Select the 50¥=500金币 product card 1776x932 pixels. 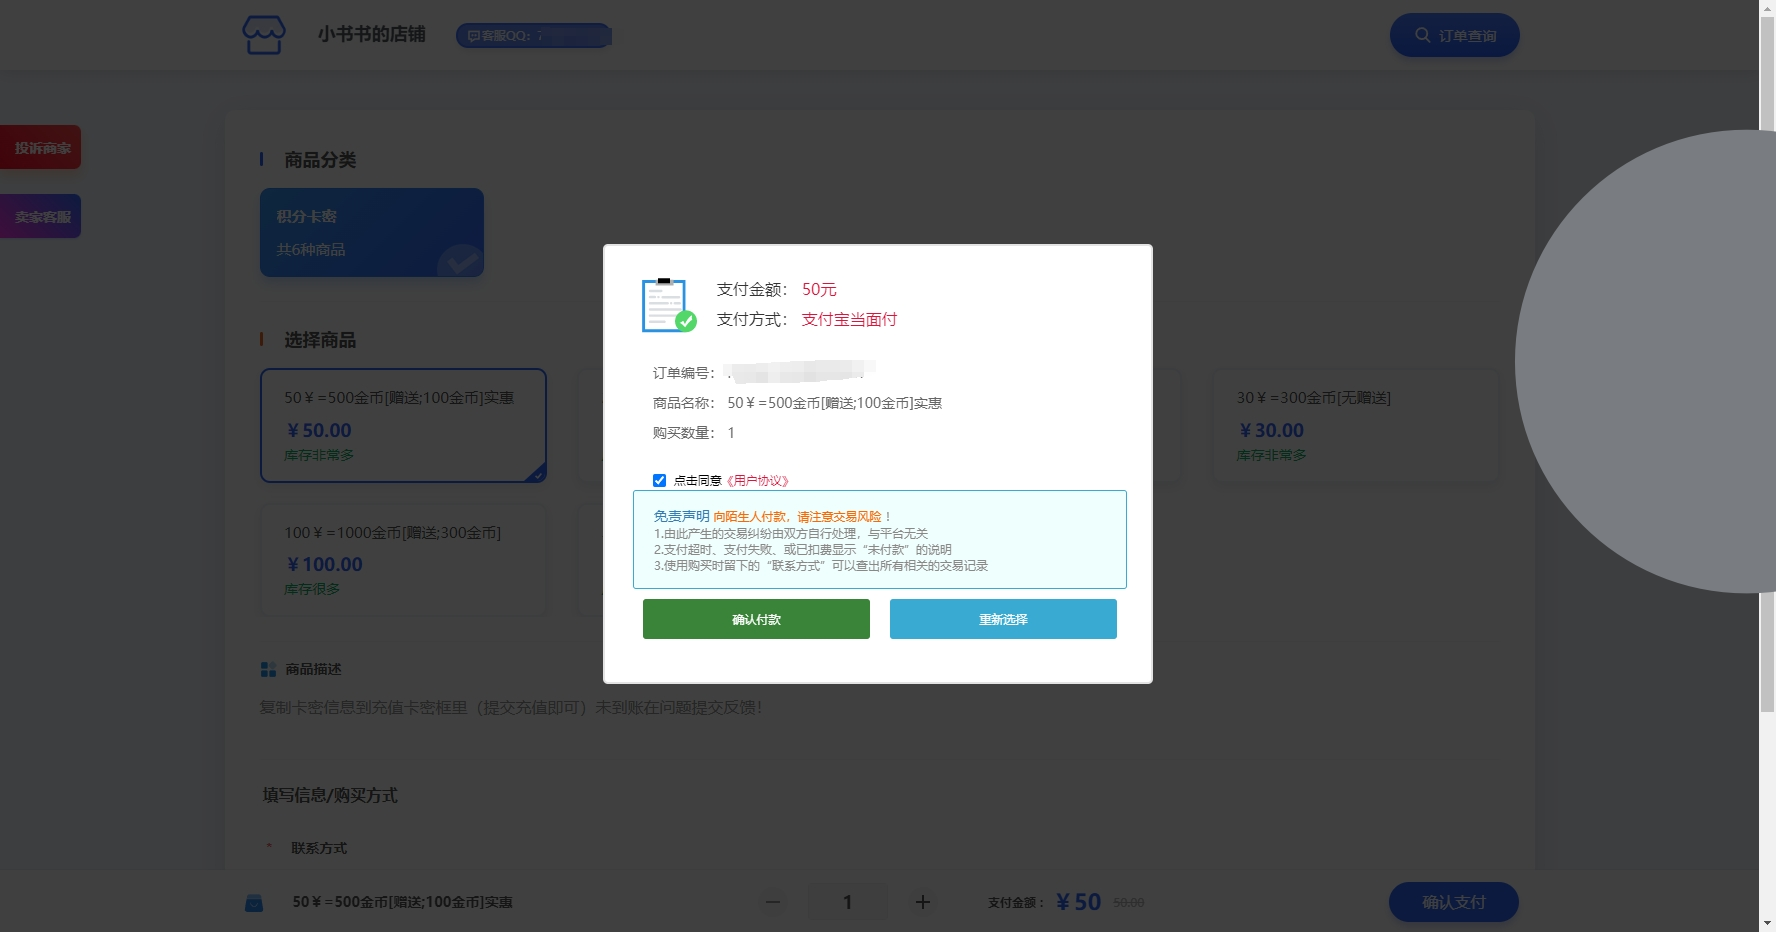[403, 426]
